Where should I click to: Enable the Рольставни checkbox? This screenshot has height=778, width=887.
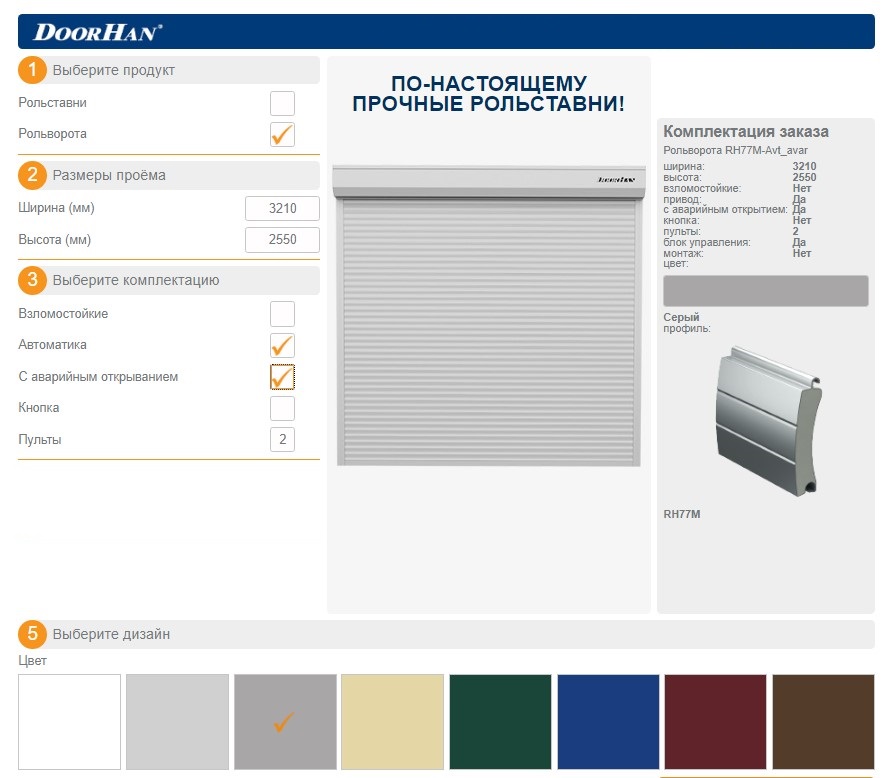click(x=282, y=103)
